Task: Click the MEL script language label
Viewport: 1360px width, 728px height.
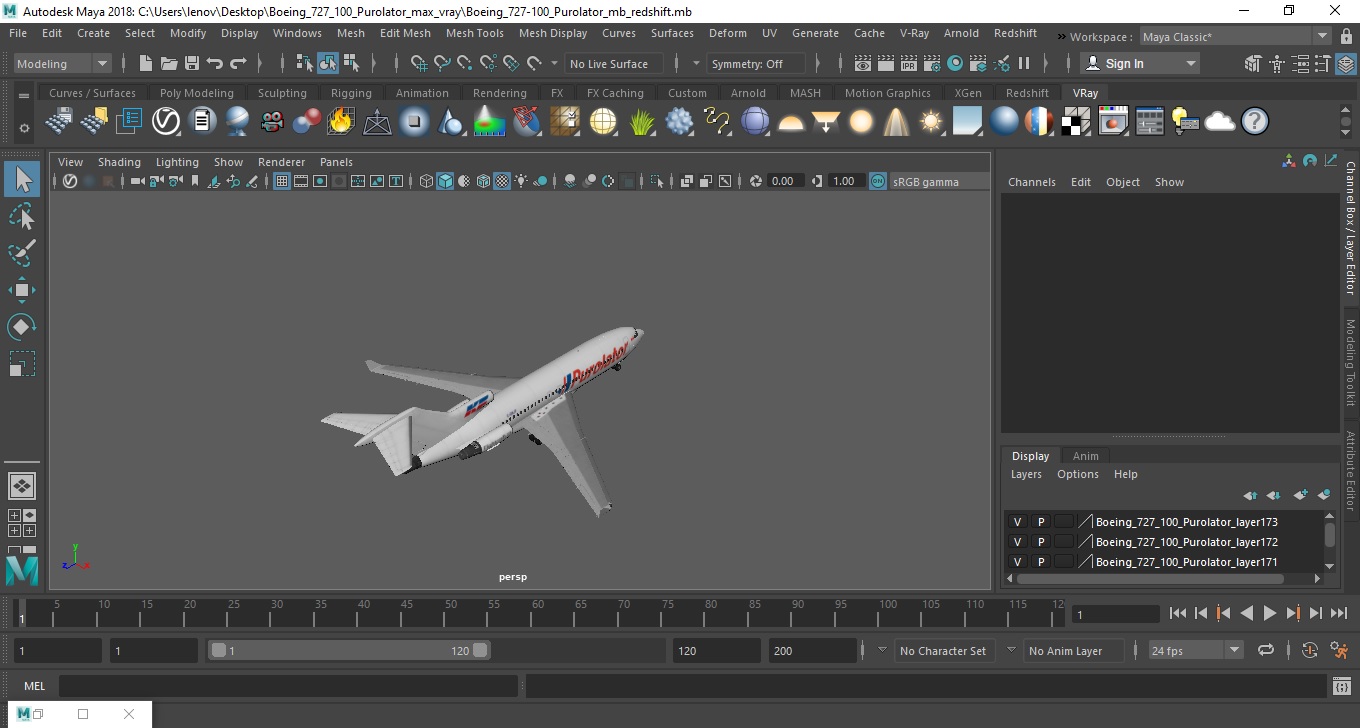Action: pyautogui.click(x=34, y=686)
